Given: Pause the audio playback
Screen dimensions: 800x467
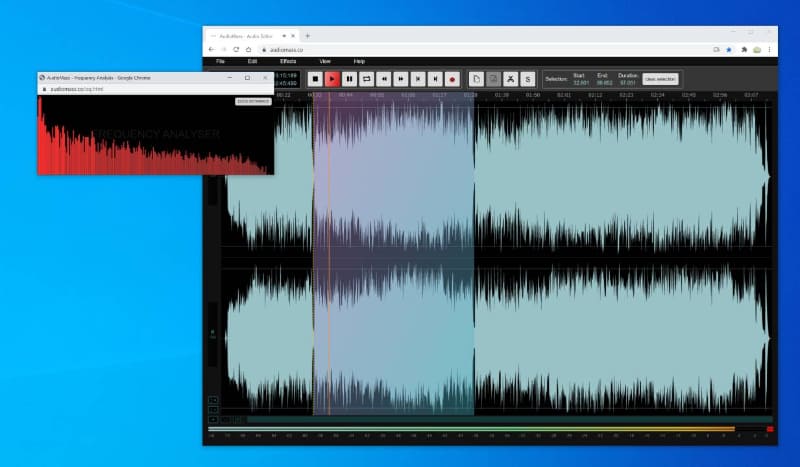Looking at the screenshot, I should 349,79.
